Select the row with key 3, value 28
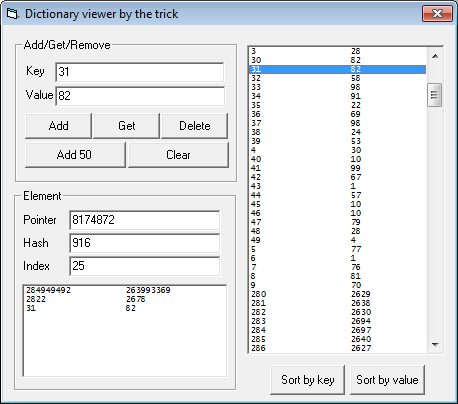The image size is (458, 404). click(338, 51)
